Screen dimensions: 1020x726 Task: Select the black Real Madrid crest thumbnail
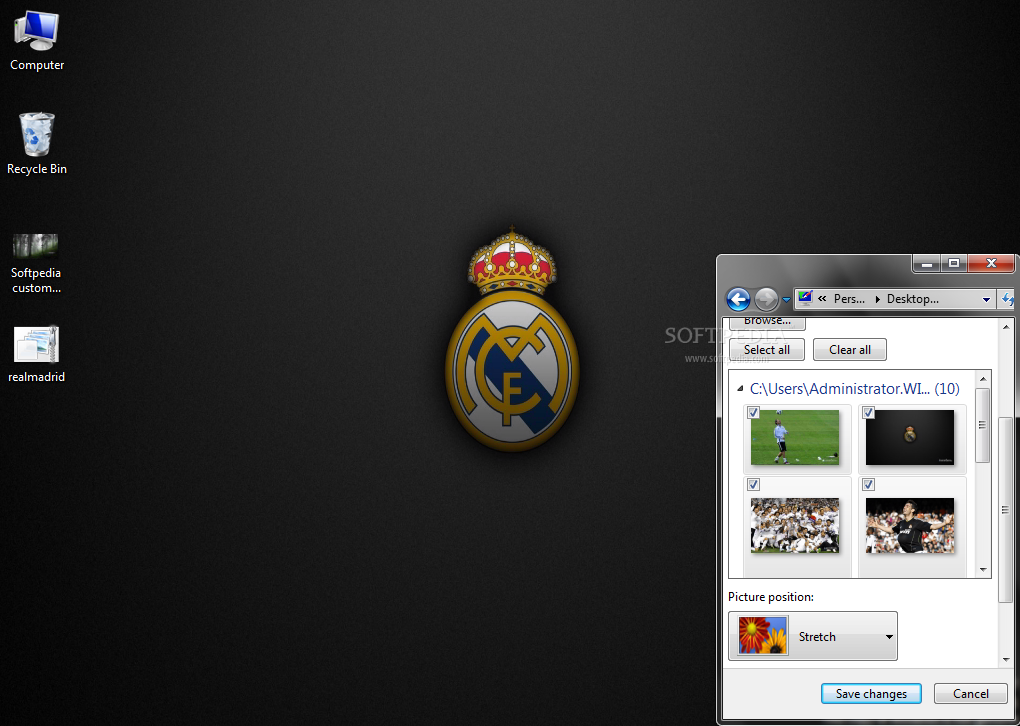[x=910, y=437]
